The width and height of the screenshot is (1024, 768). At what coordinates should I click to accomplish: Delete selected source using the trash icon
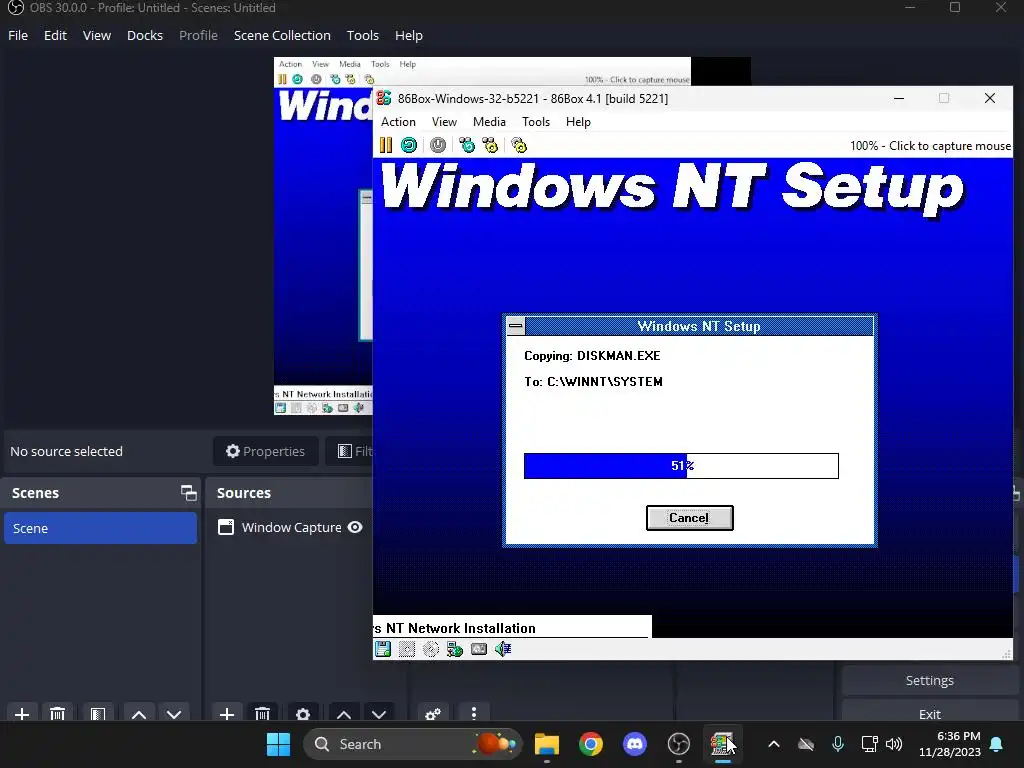(x=263, y=714)
